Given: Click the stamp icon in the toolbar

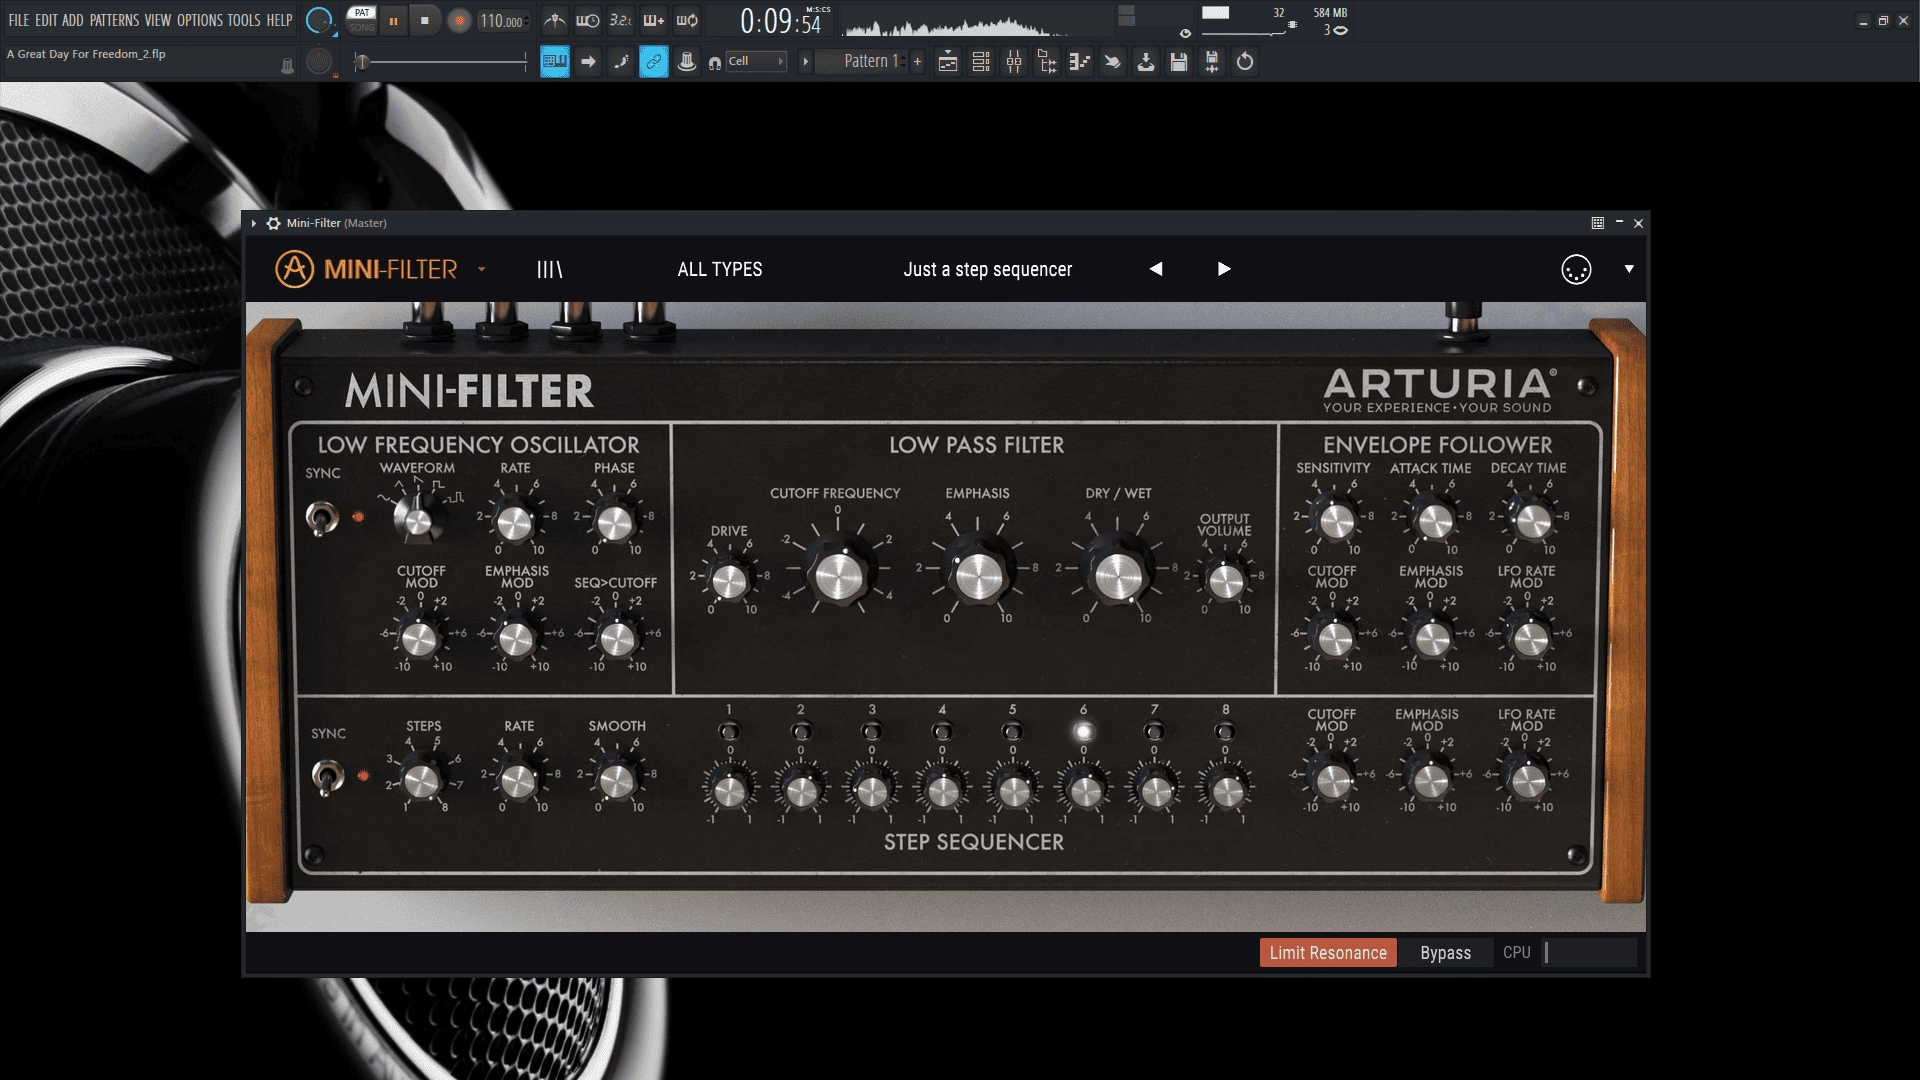Looking at the screenshot, I should [687, 62].
